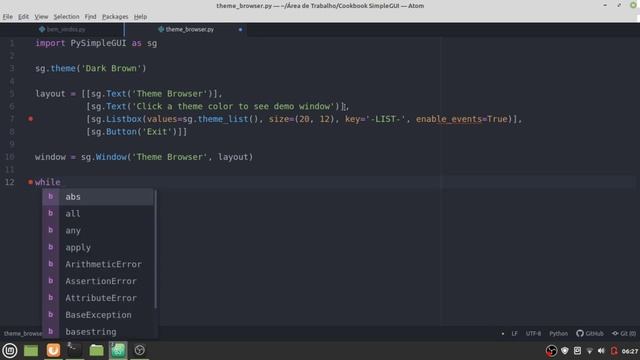Image resolution: width=640 pixels, height=360 pixels.
Task: Open the Packages menu
Action: [x=115, y=17]
